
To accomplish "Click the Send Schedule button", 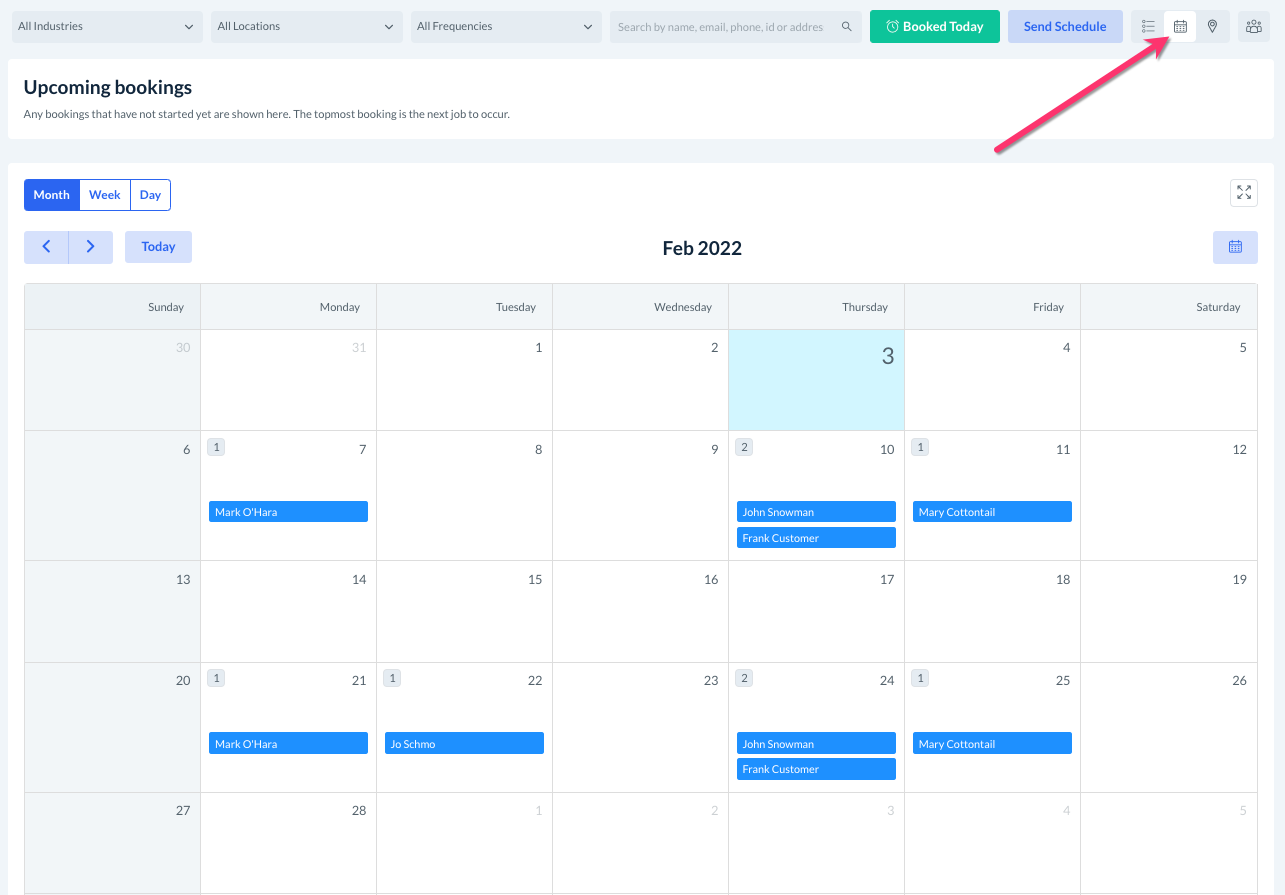I will click(1065, 27).
